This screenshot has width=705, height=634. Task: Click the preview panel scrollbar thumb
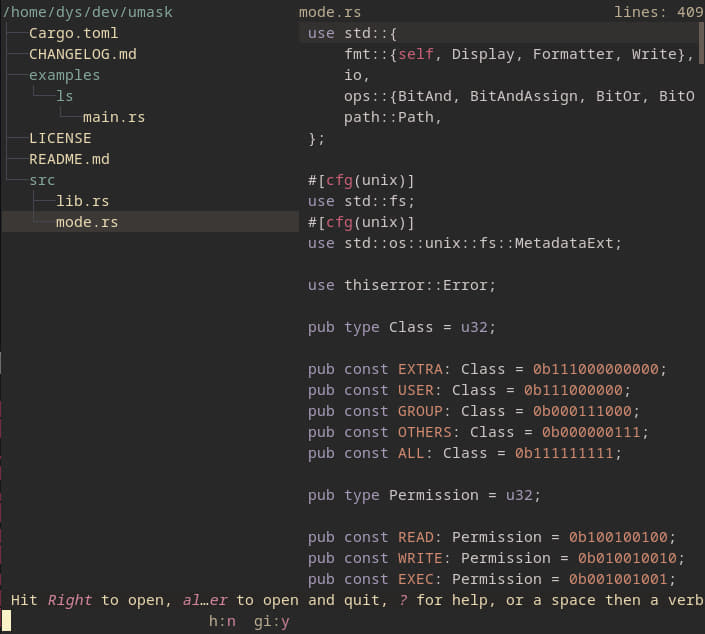coord(701,44)
